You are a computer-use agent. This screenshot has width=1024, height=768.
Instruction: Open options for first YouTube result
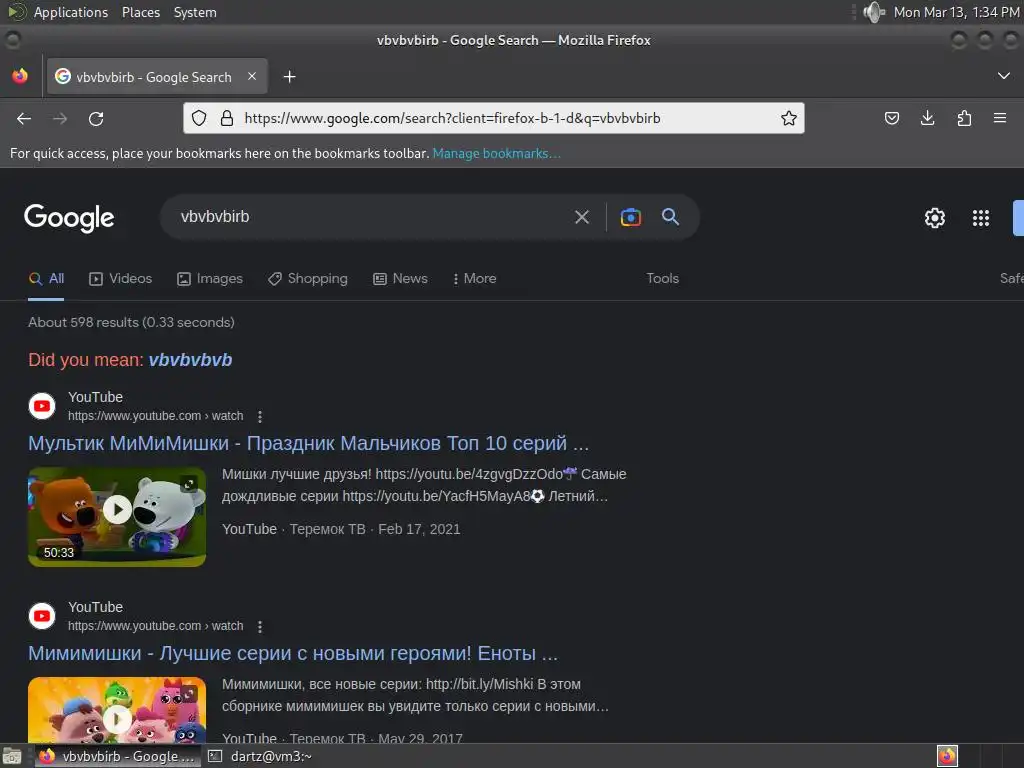tap(260, 417)
